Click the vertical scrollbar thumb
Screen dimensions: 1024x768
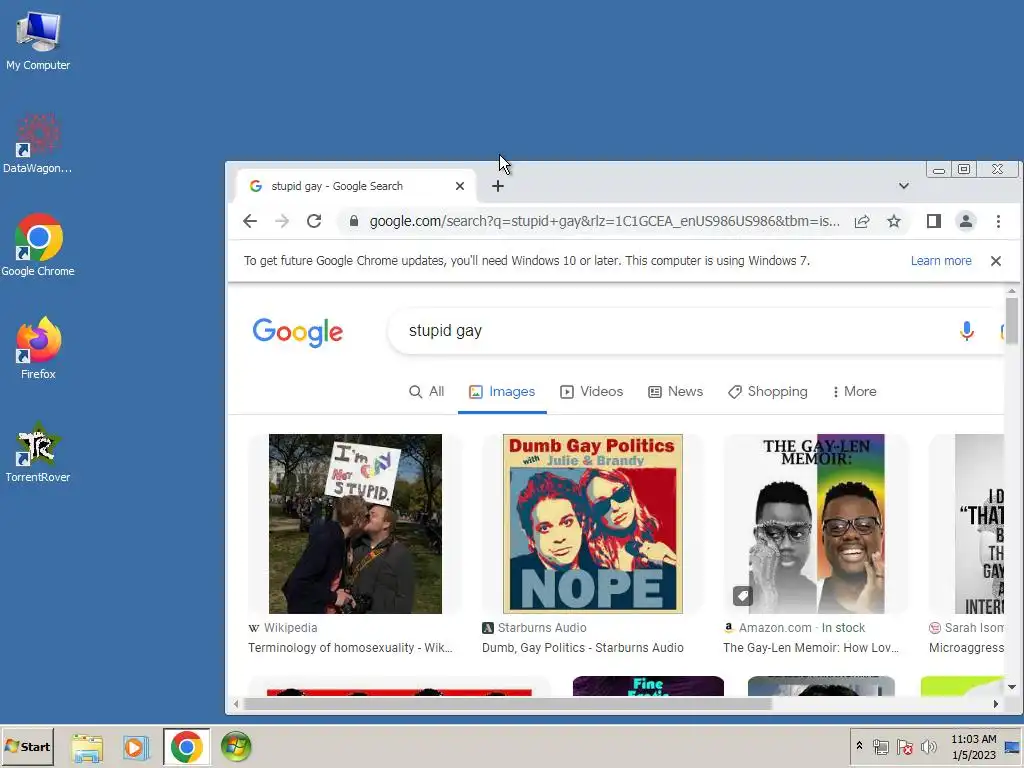1012,320
